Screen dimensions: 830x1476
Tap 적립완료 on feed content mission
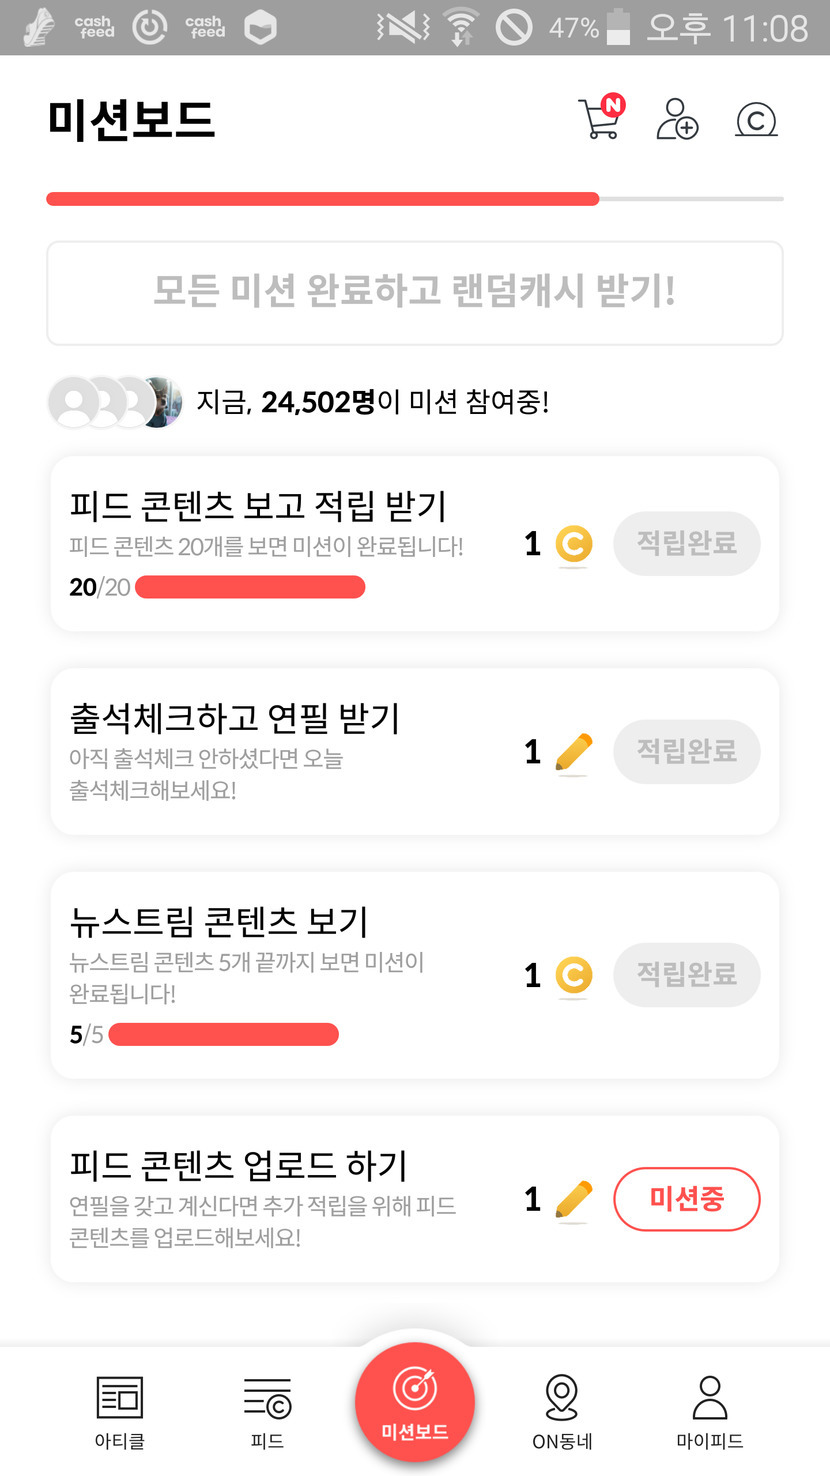(x=687, y=544)
